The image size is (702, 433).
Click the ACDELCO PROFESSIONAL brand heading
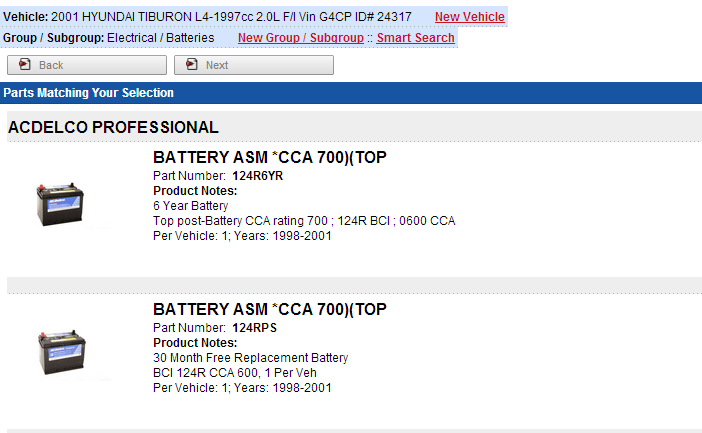pyautogui.click(x=113, y=127)
